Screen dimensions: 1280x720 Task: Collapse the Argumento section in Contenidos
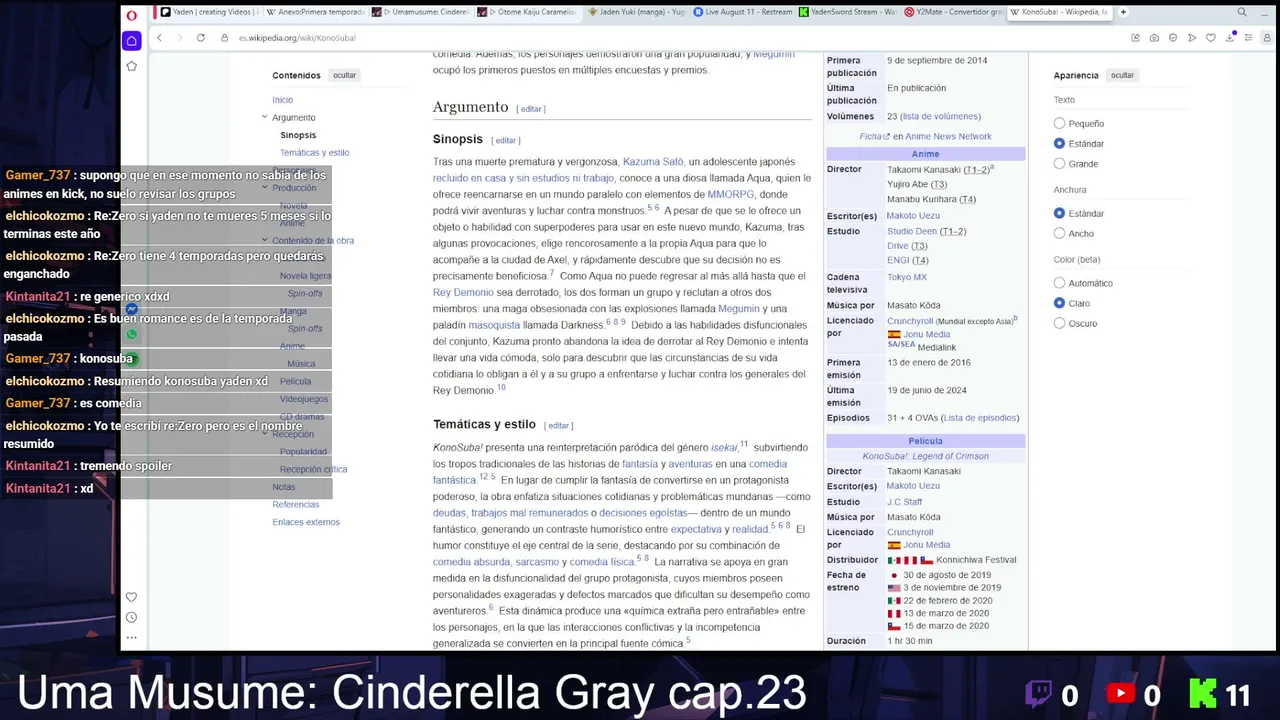click(x=265, y=118)
